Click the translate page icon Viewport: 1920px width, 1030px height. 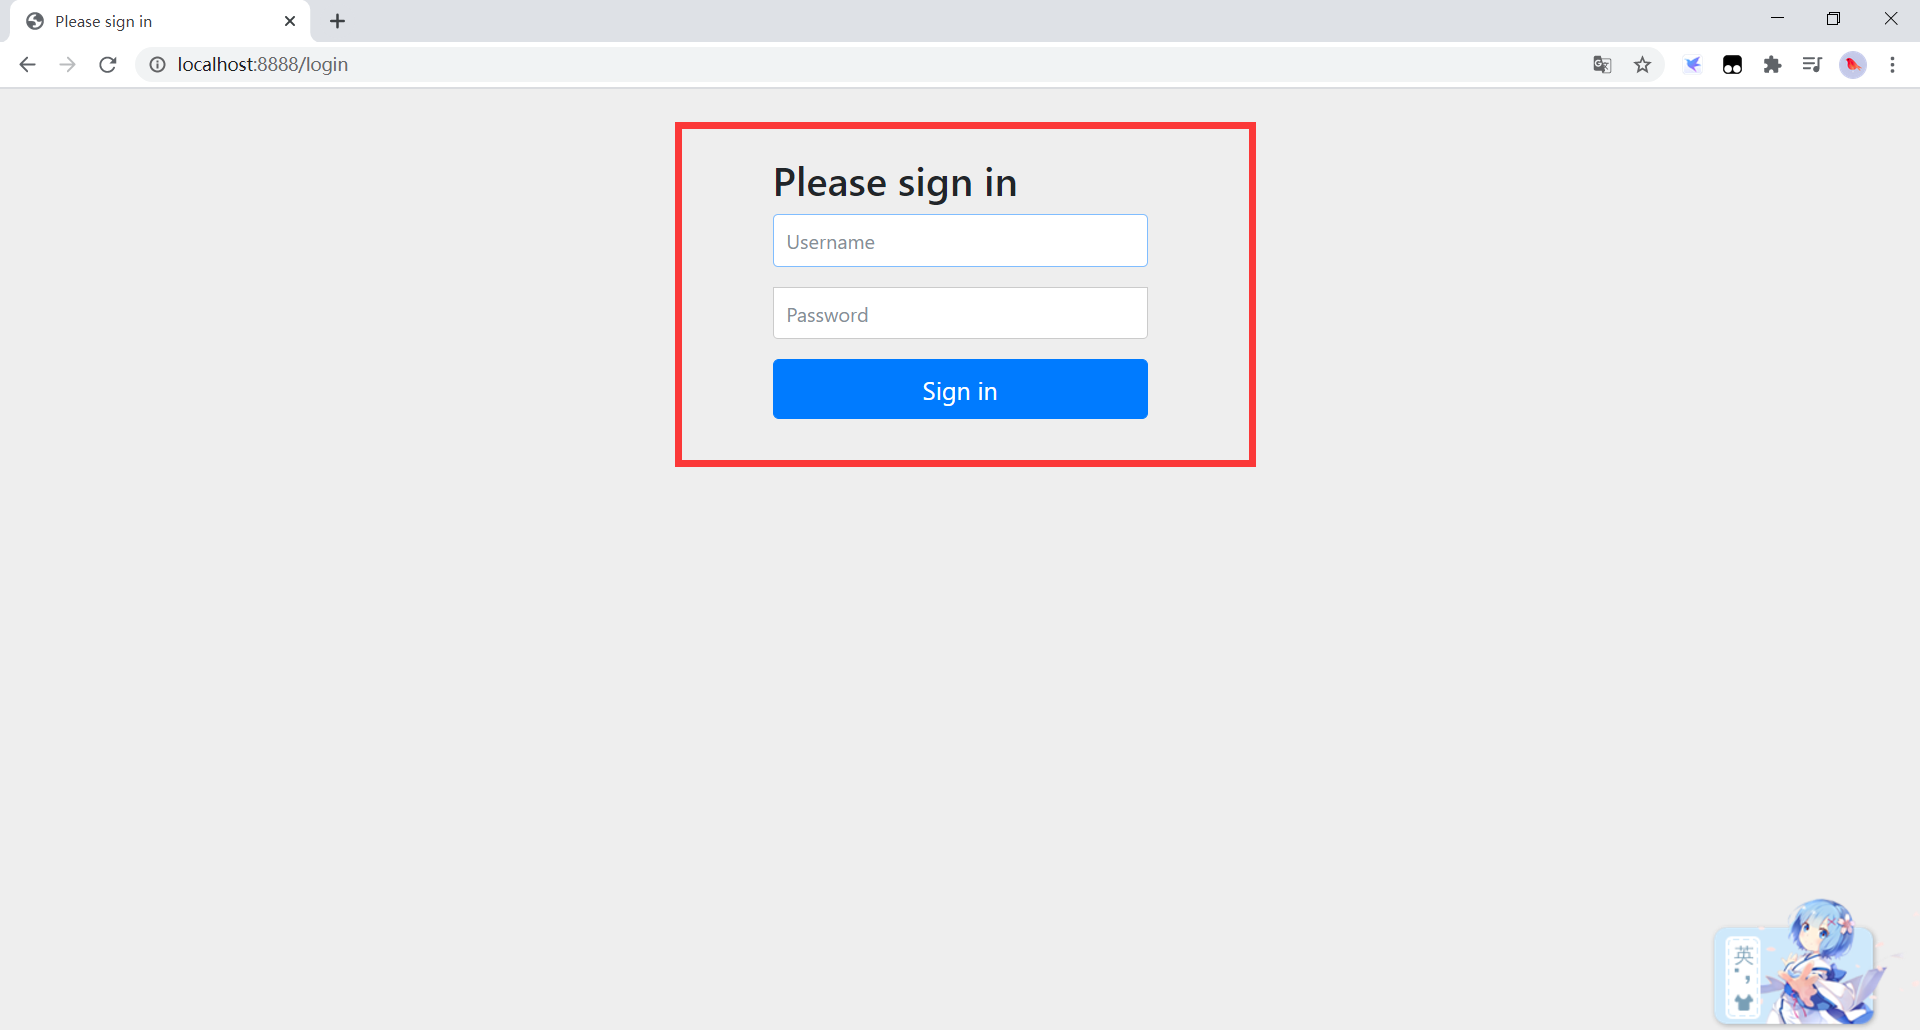tap(1602, 65)
